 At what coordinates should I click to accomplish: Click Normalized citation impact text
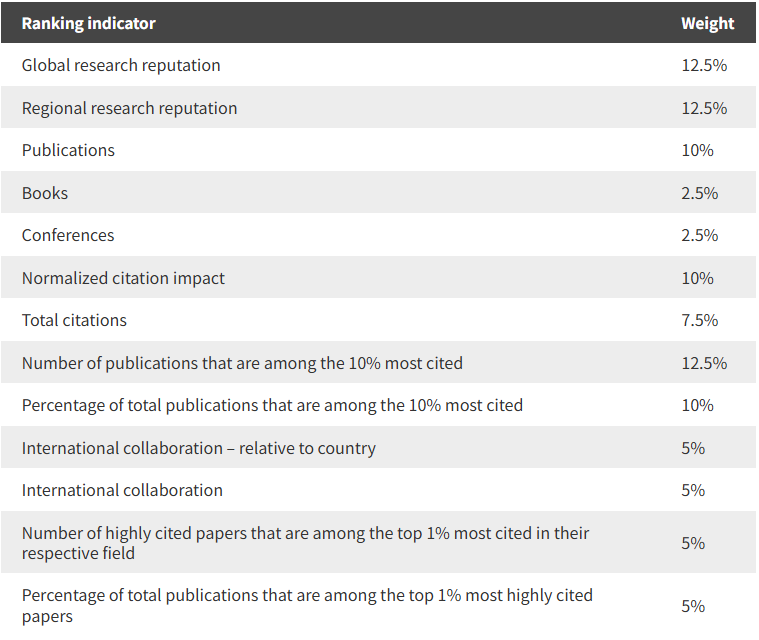click(x=123, y=278)
